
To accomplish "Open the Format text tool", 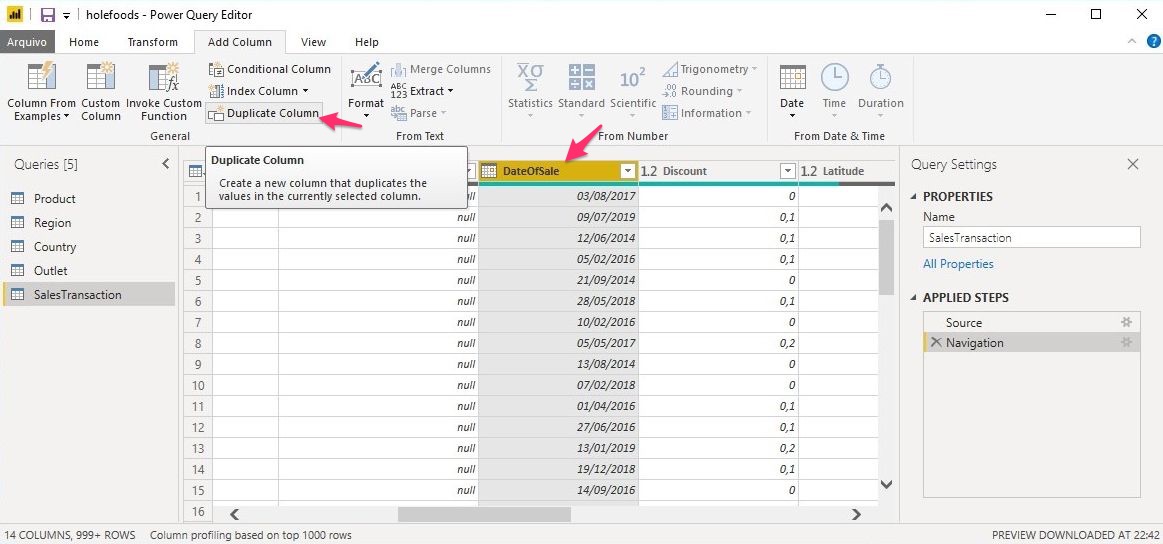I will click(366, 78).
